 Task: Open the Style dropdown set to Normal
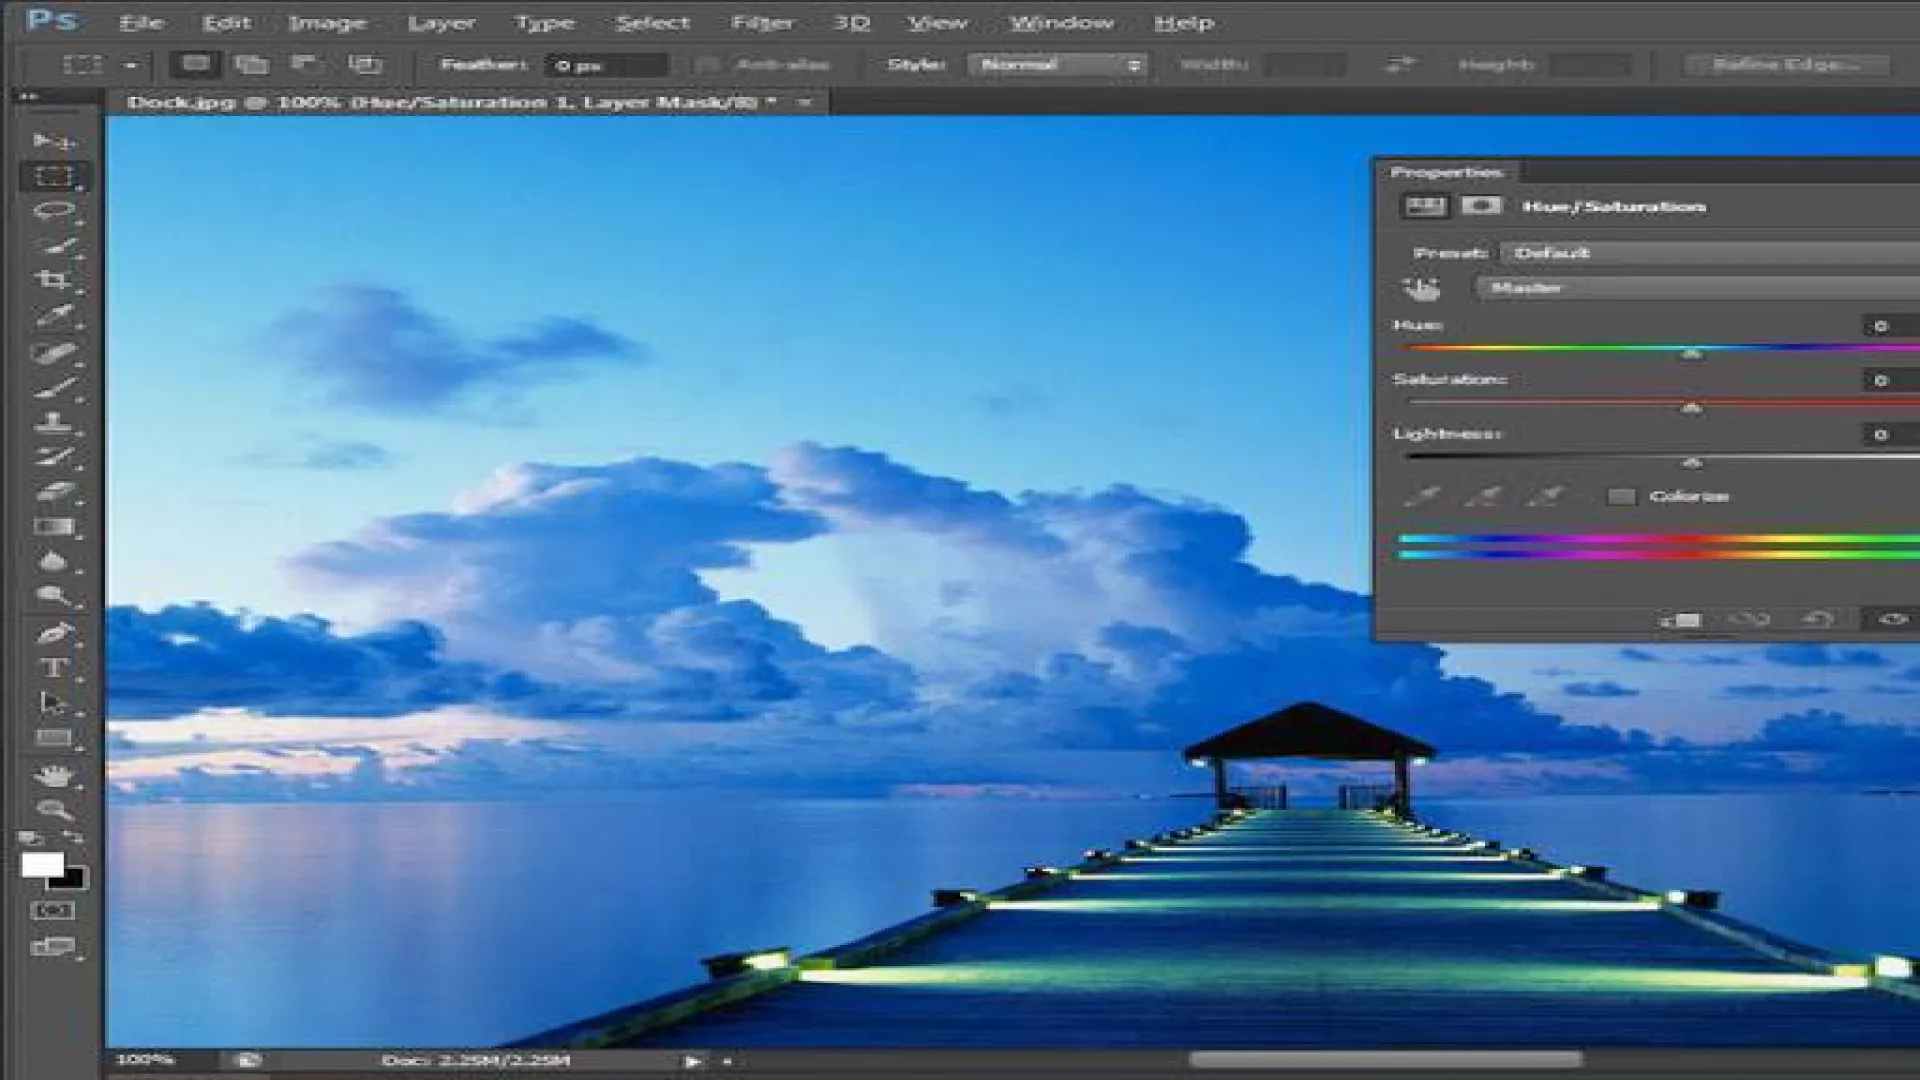(x=1058, y=65)
